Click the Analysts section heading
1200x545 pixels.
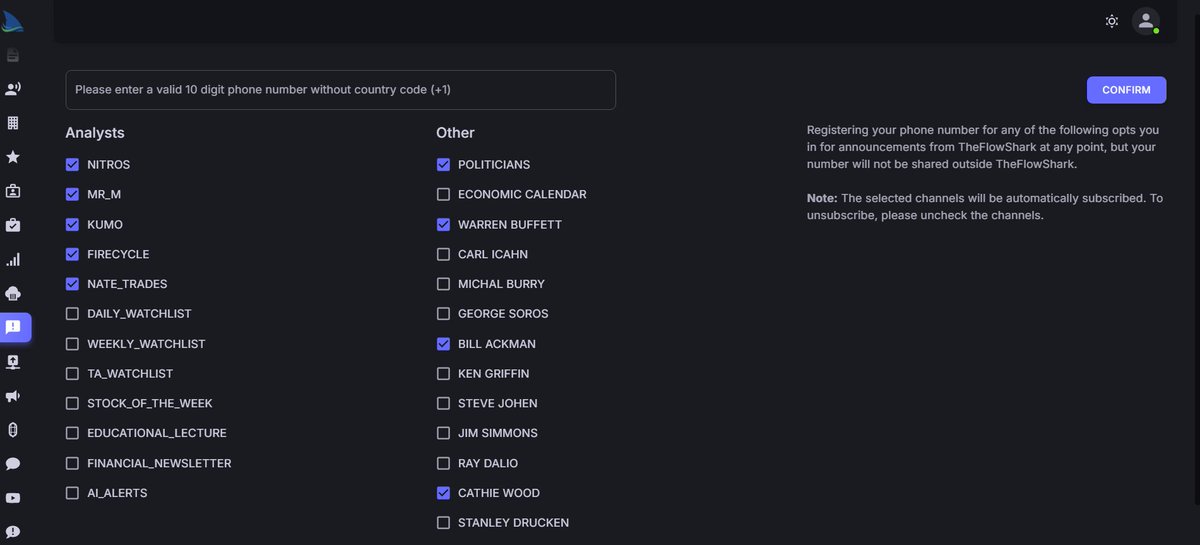tap(95, 133)
